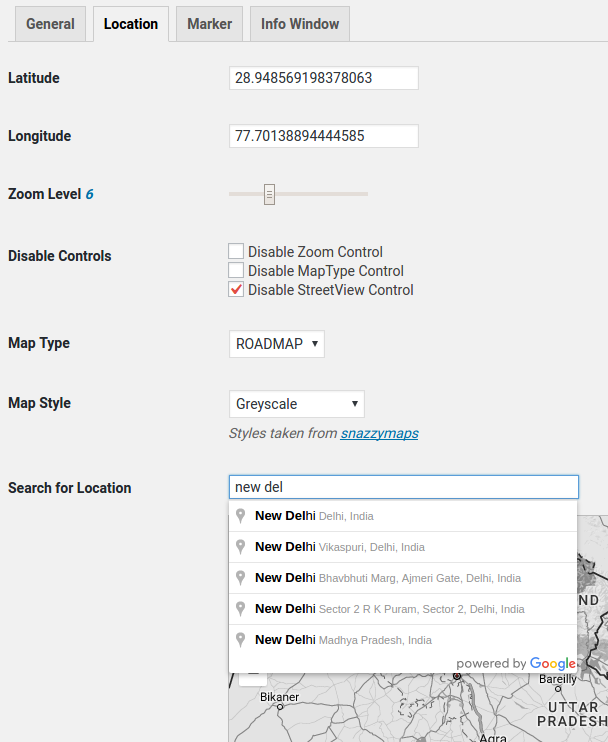Open the Map Type ROADMAP dropdown

[277, 344]
